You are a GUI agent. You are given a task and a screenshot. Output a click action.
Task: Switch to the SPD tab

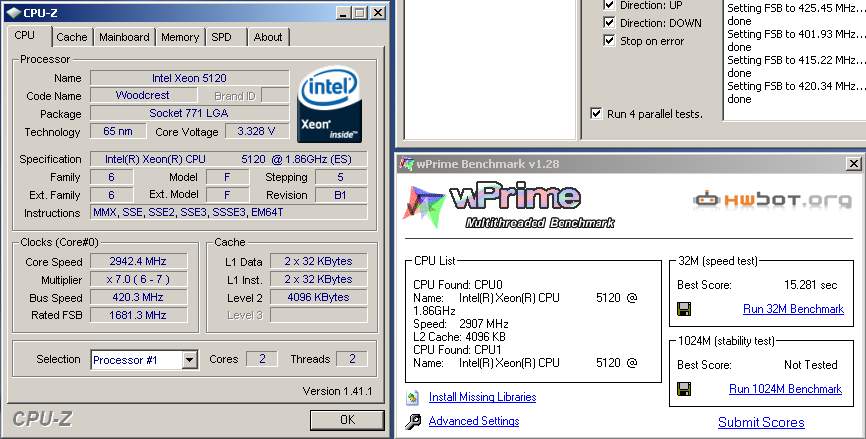[x=221, y=37]
